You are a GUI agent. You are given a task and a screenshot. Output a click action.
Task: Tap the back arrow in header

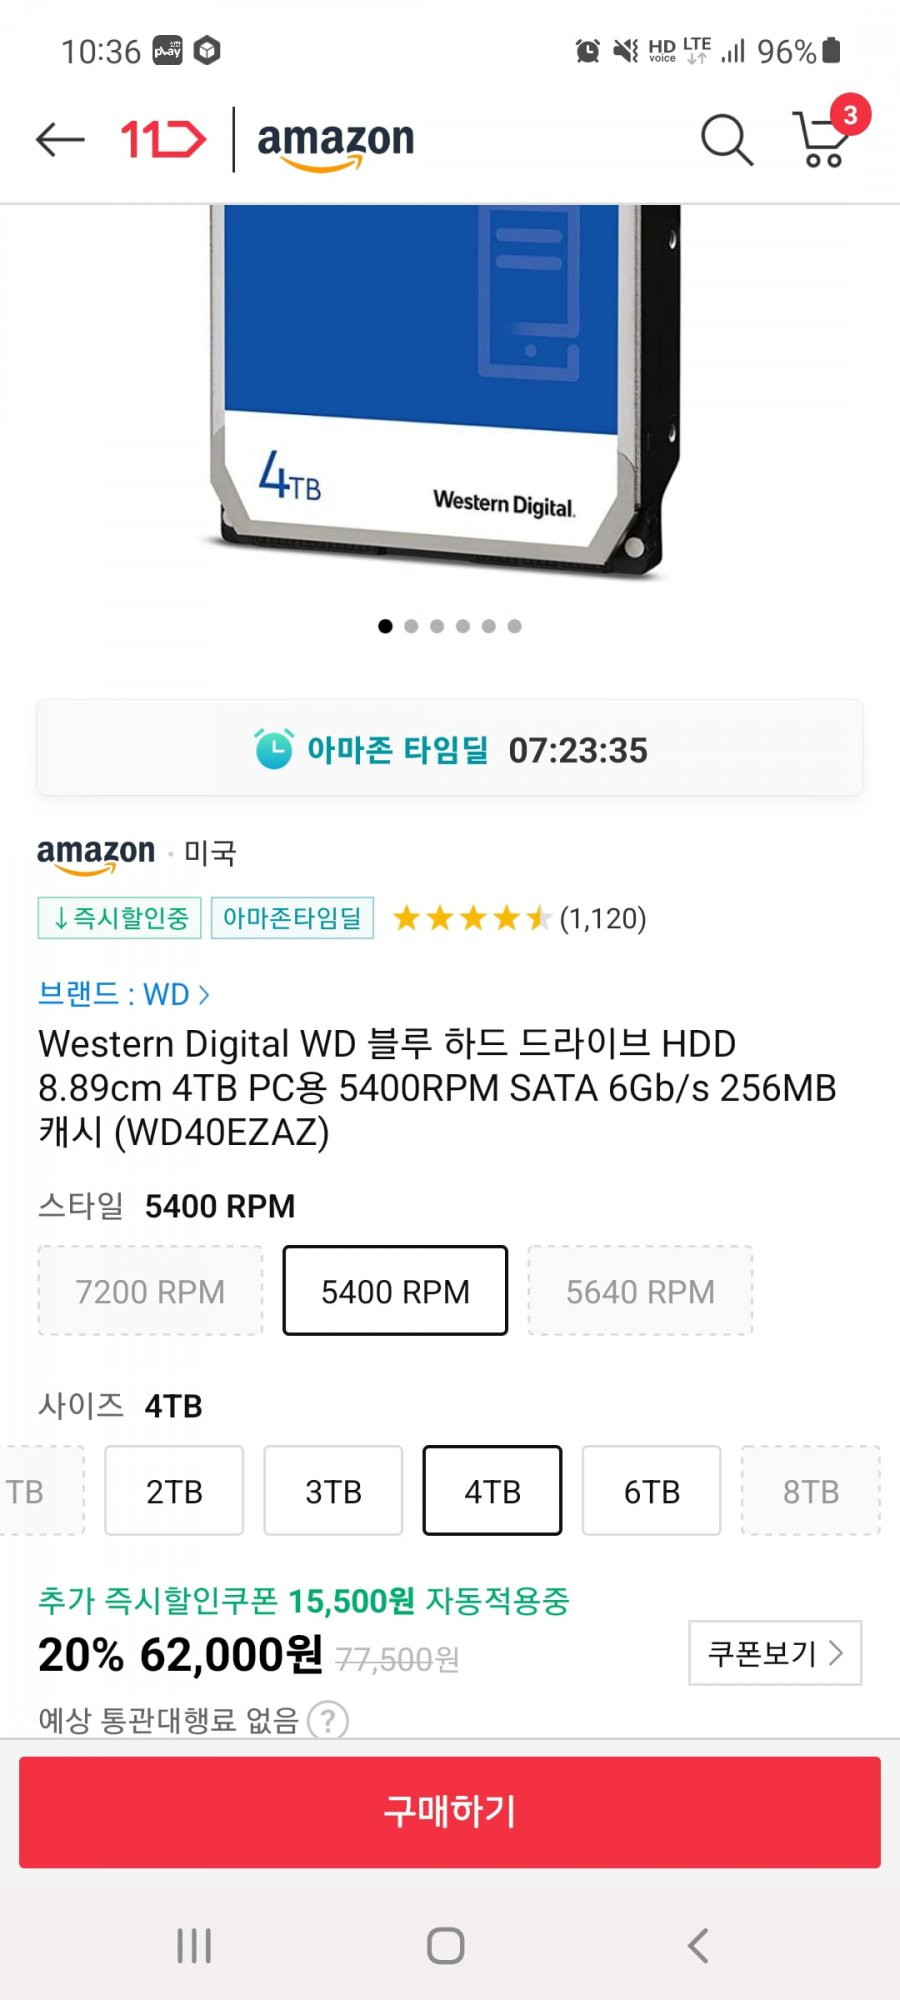pyautogui.click(x=60, y=139)
